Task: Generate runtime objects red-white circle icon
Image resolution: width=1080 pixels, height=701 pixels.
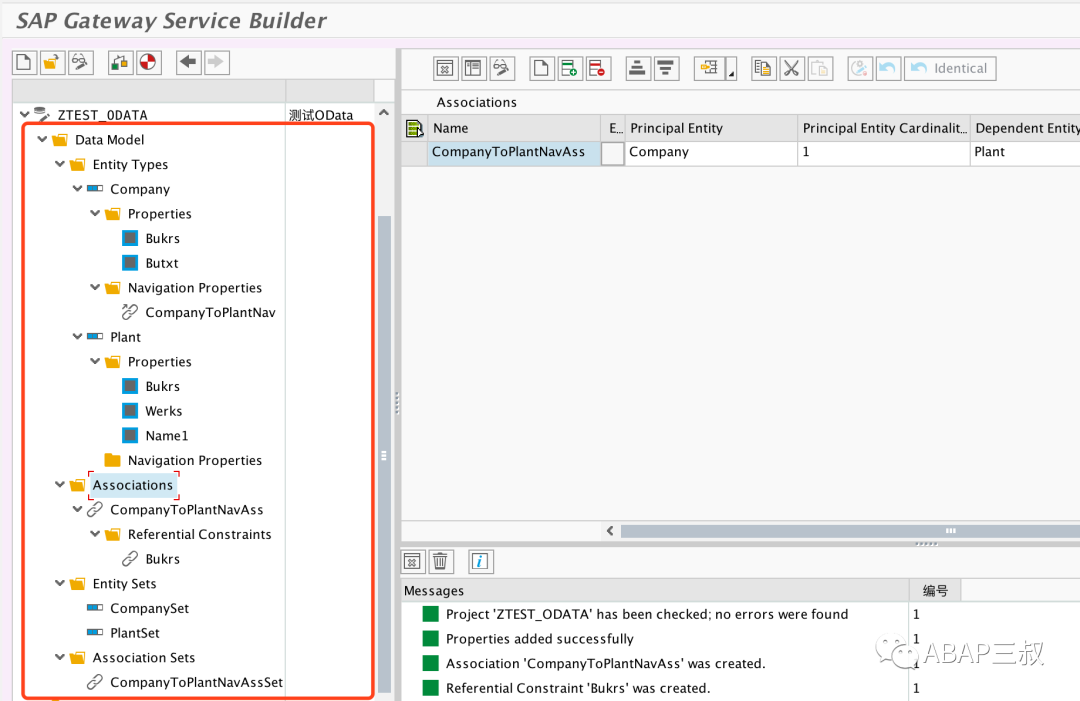Action: [148, 63]
